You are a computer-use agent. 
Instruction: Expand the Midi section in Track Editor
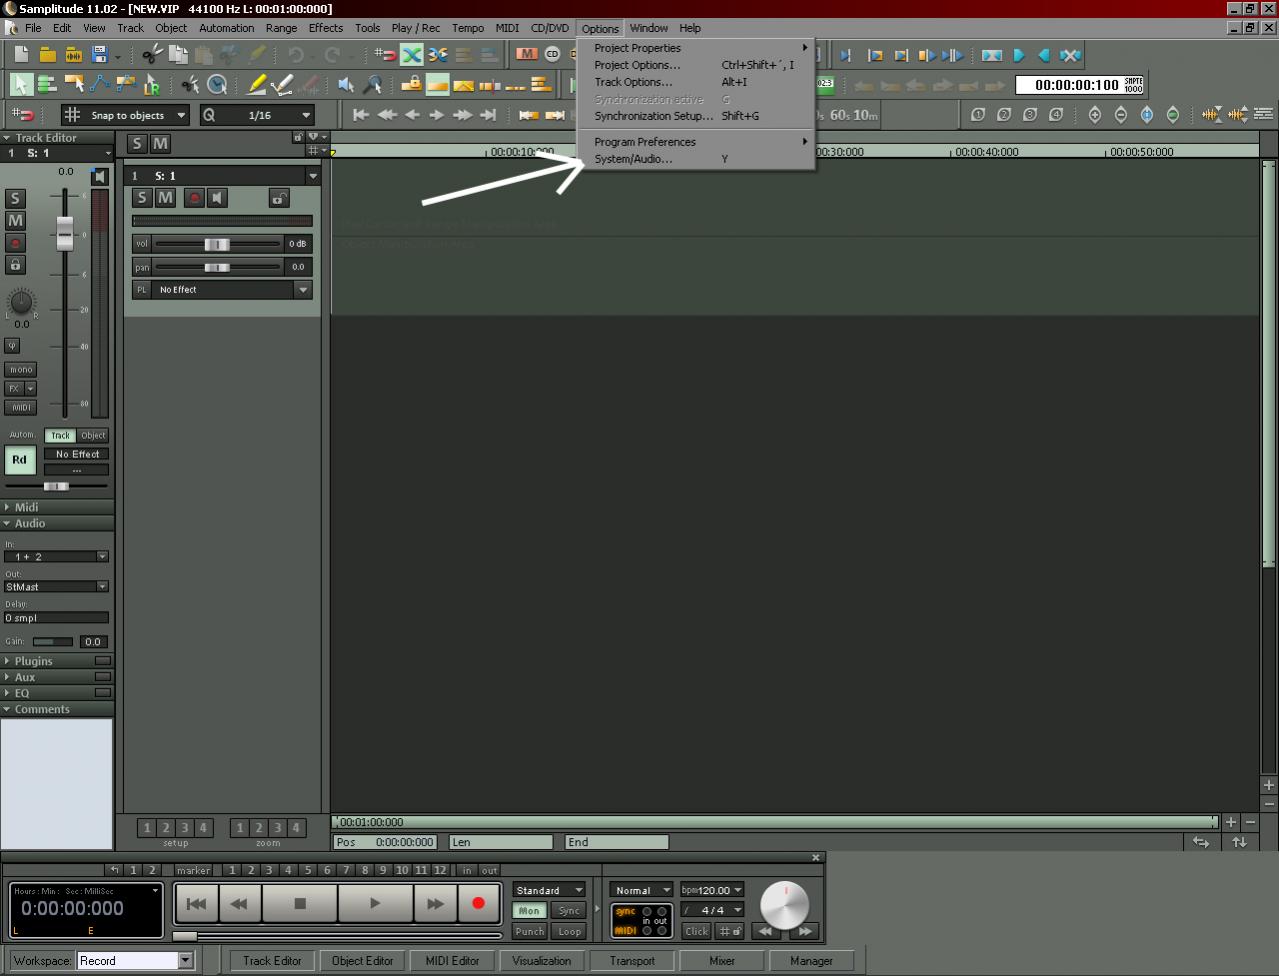[x=57, y=507]
